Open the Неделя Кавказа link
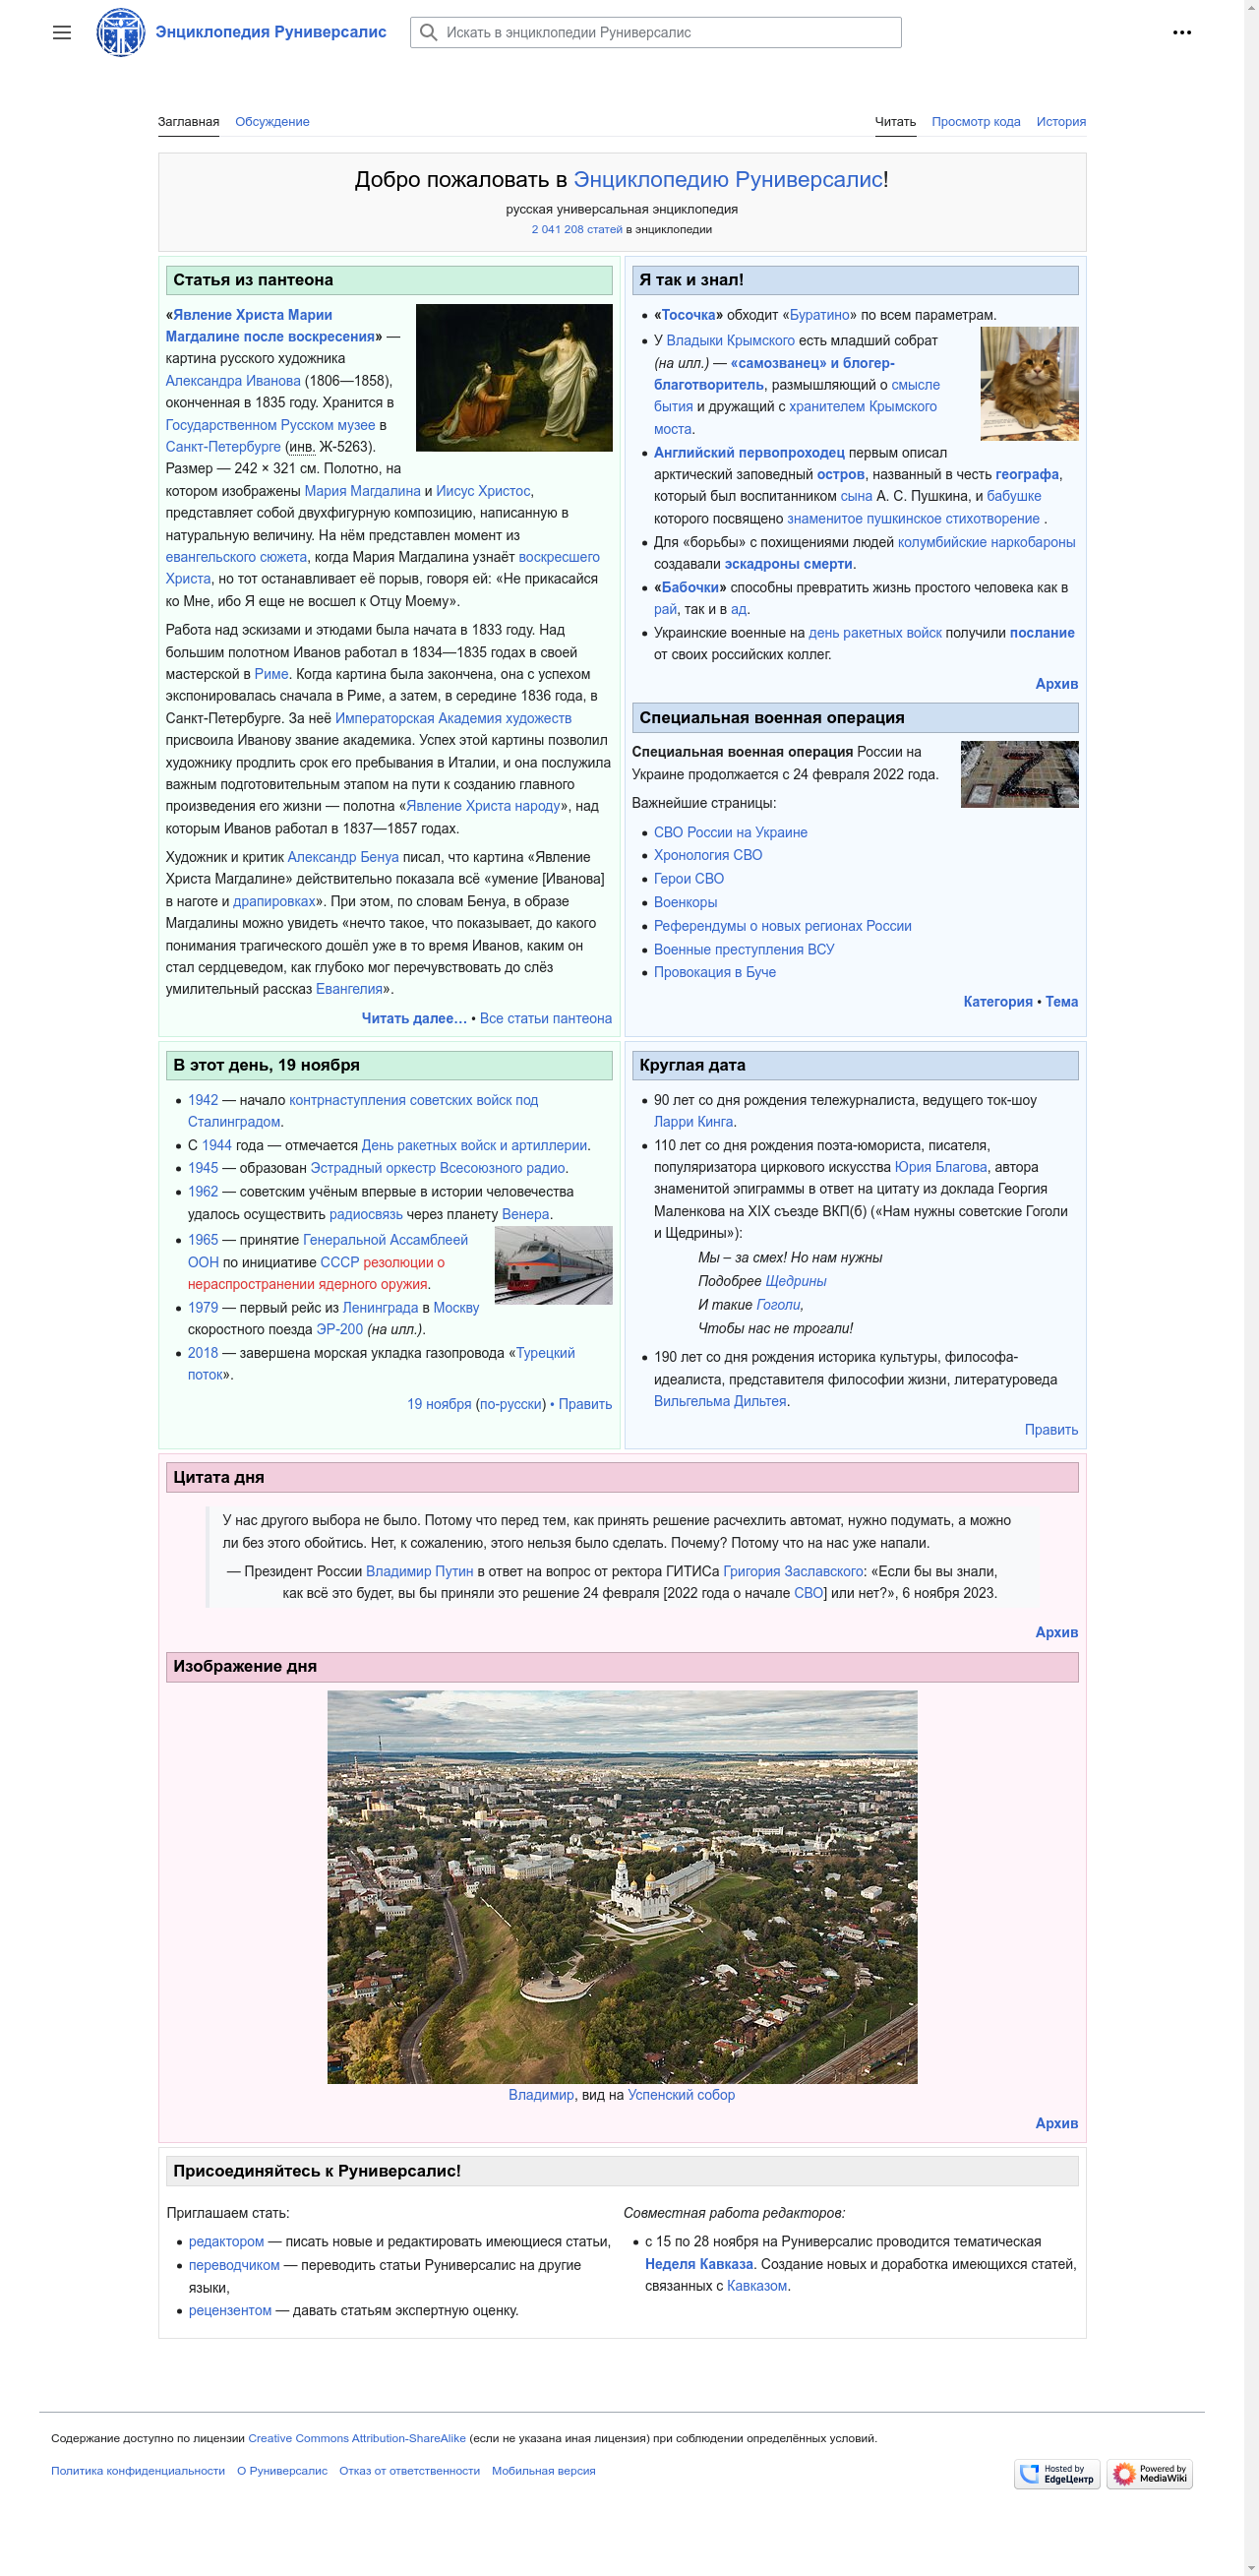This screenshot has height=2576, width=1259. point(698,2263)
